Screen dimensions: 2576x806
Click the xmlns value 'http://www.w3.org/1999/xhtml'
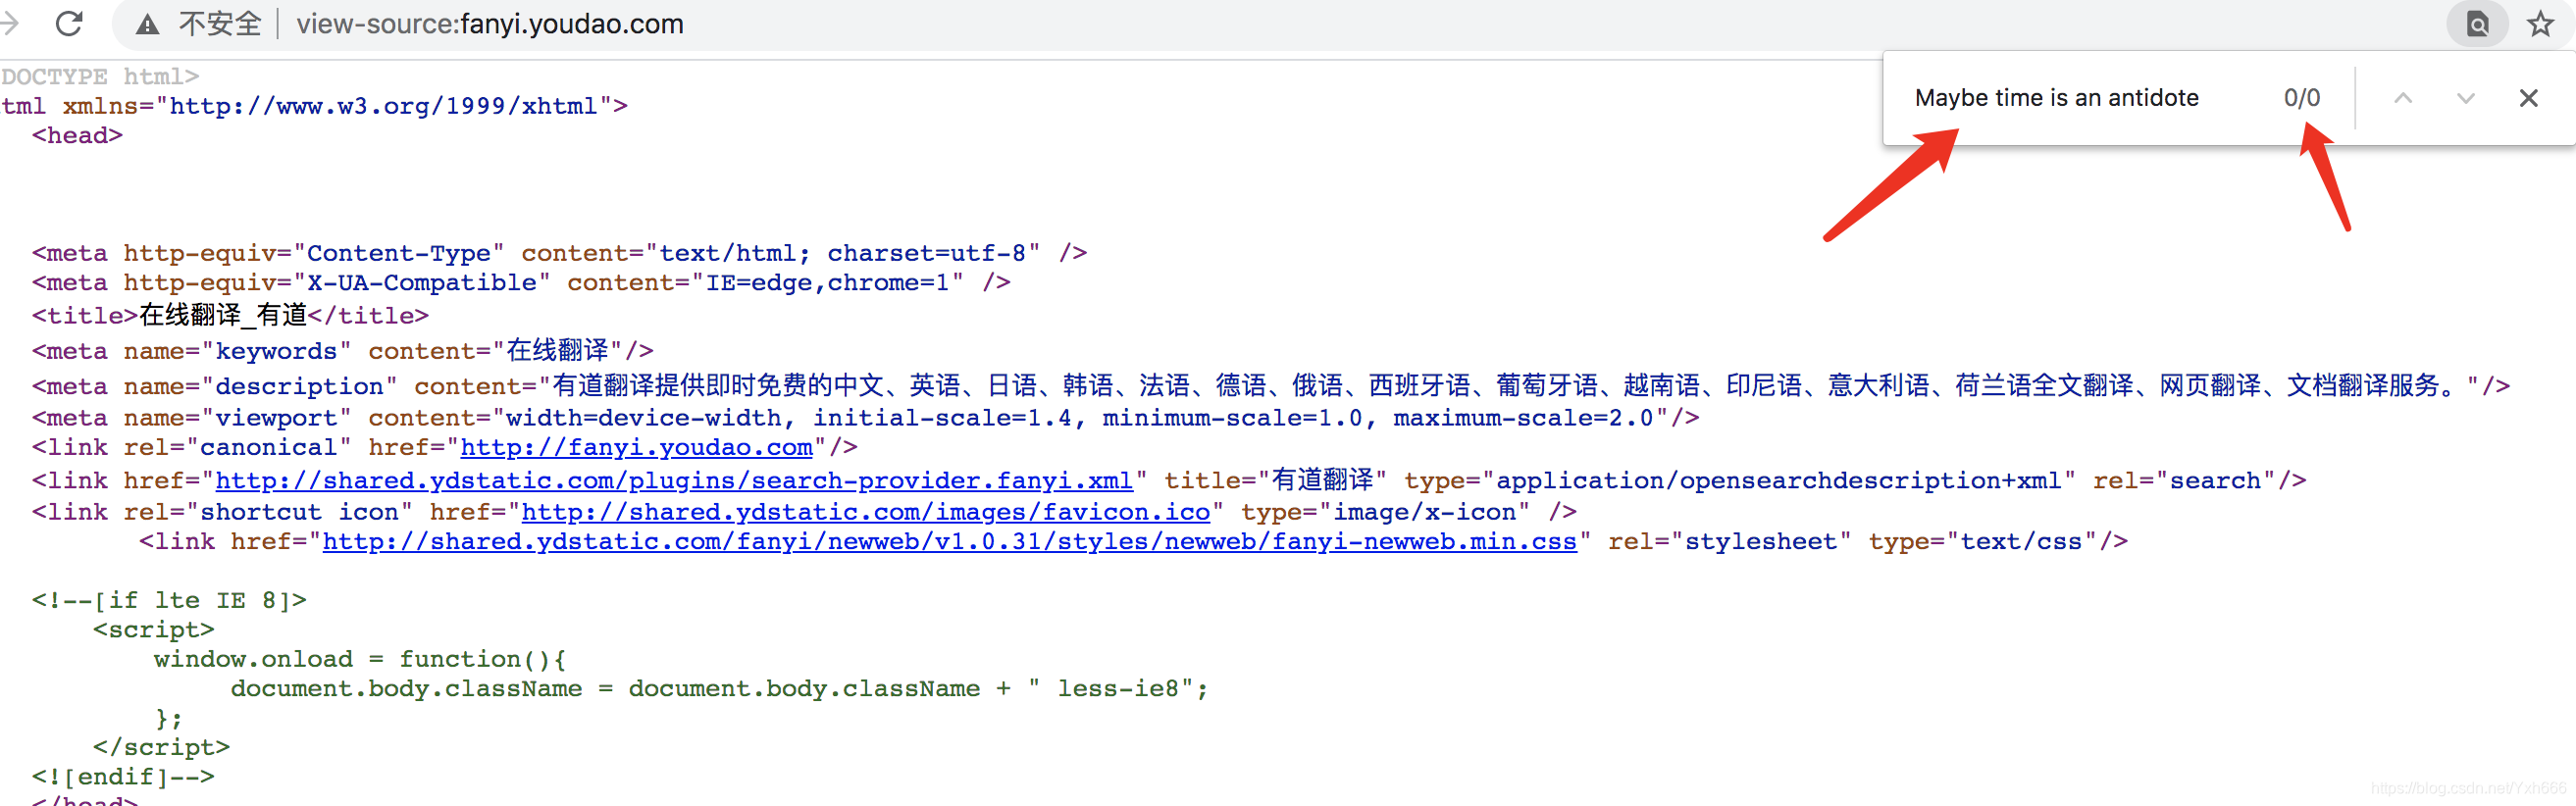tap(383, 106)
